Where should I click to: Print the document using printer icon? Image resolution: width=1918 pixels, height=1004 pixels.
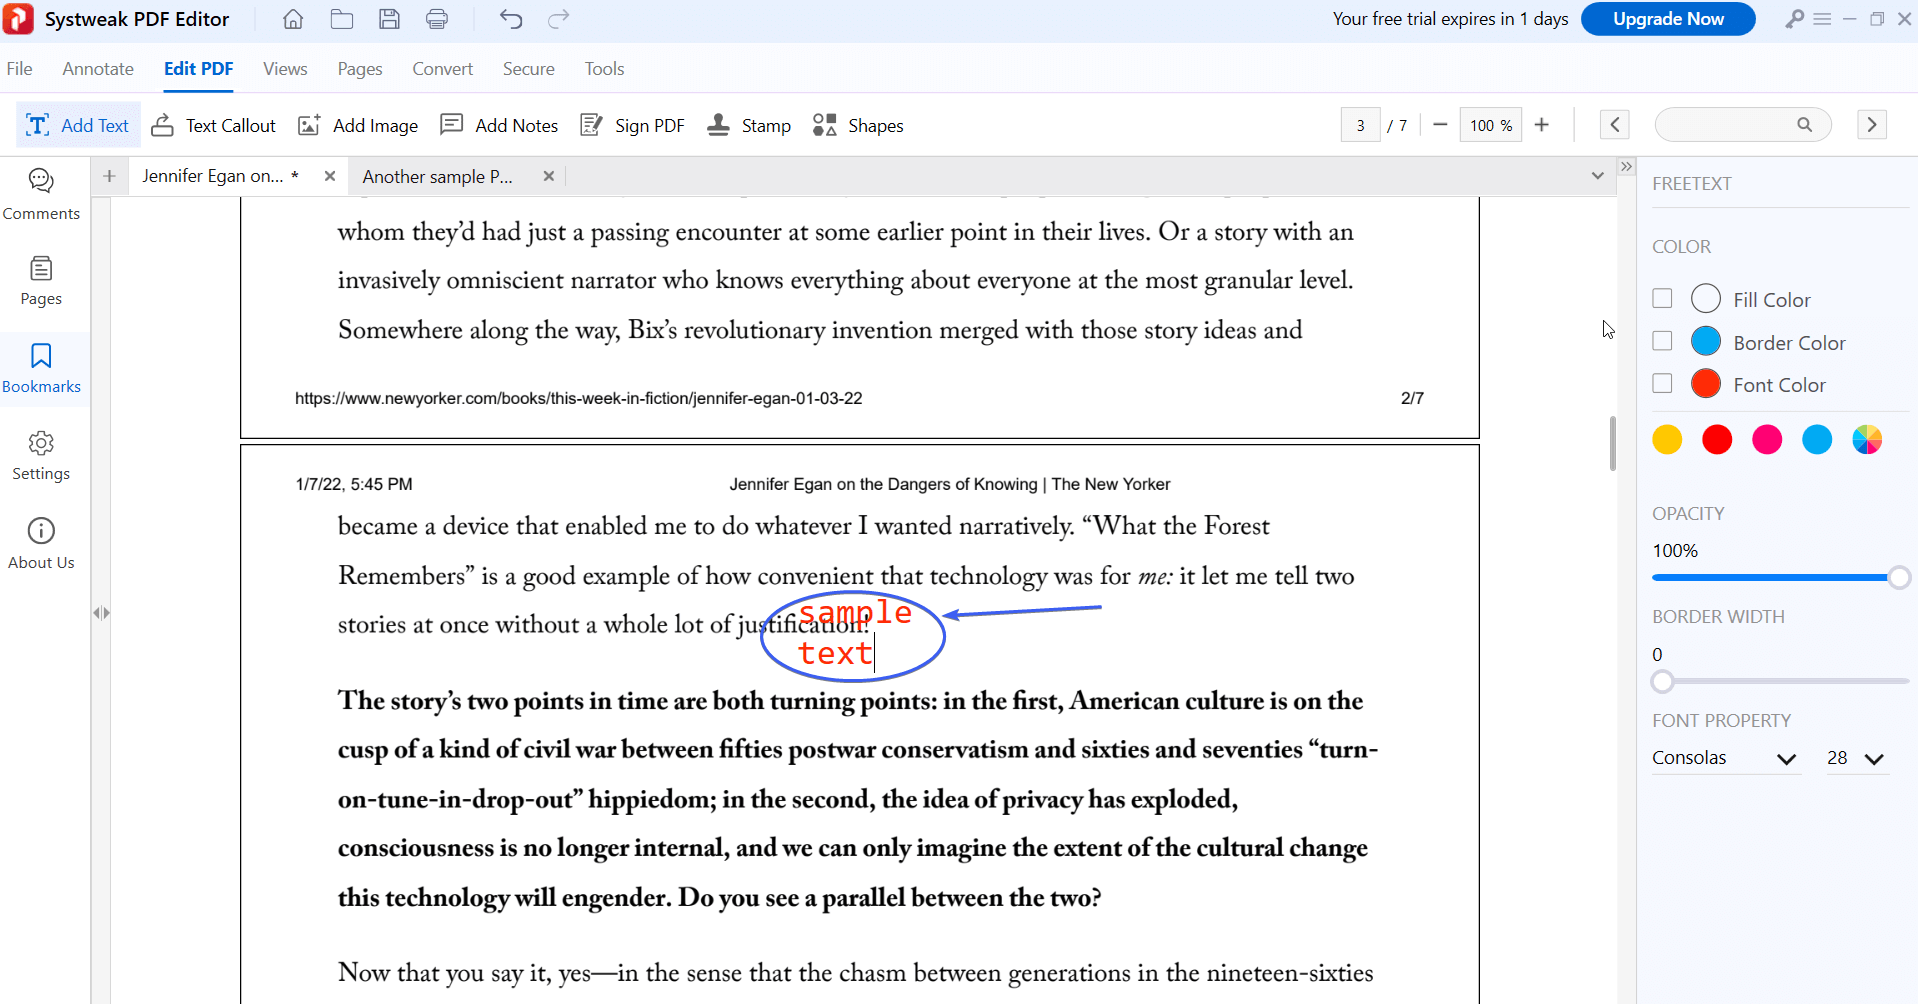click(437, 19)
